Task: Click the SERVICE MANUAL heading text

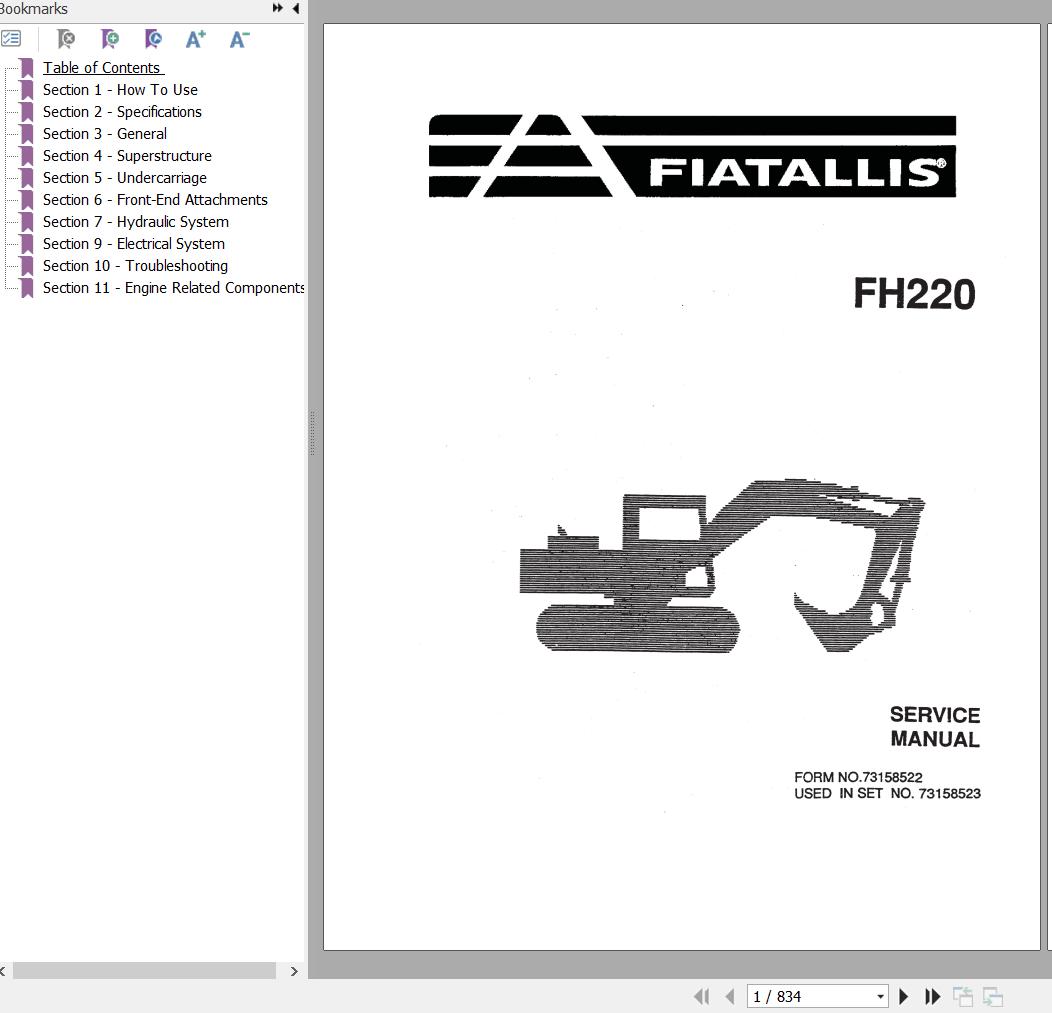Action: 935,727
